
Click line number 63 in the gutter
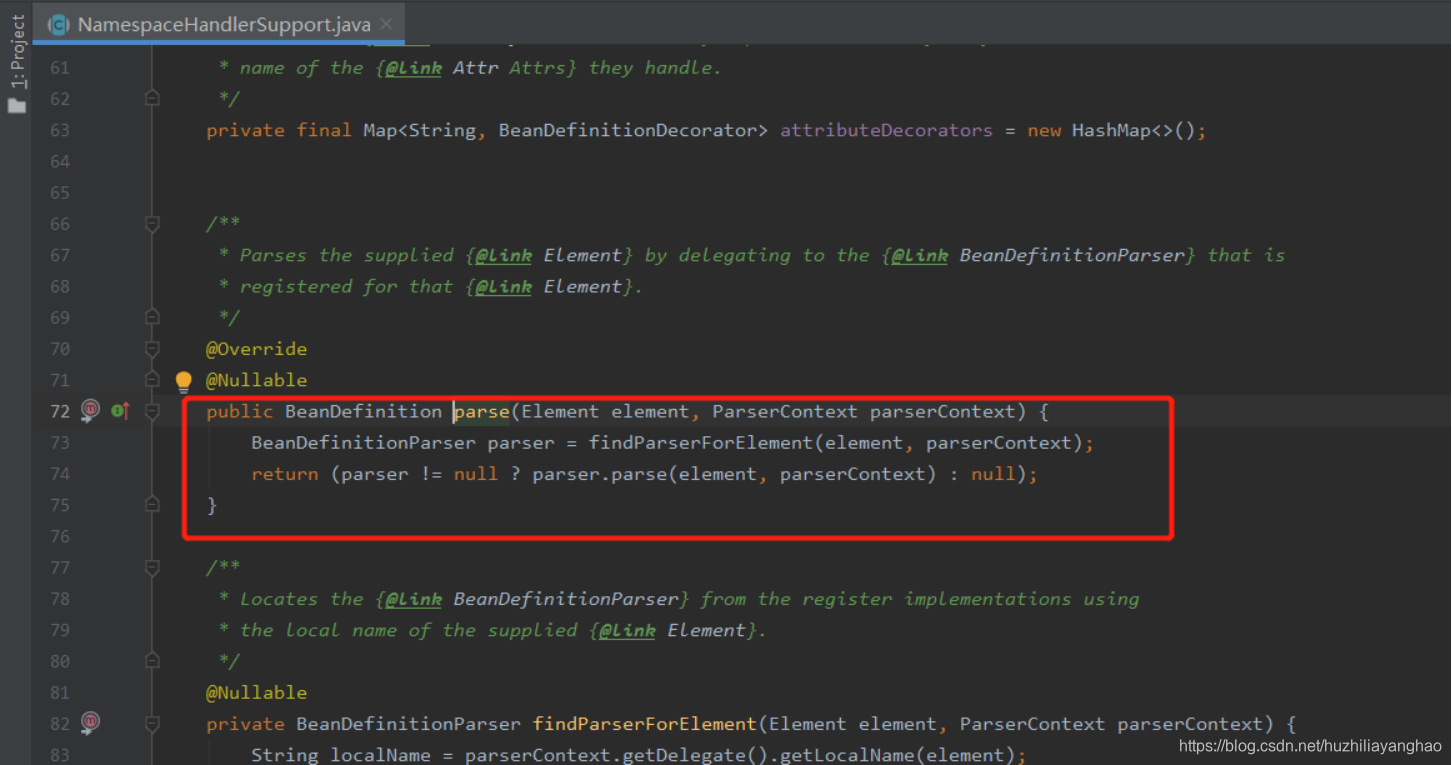60,130
